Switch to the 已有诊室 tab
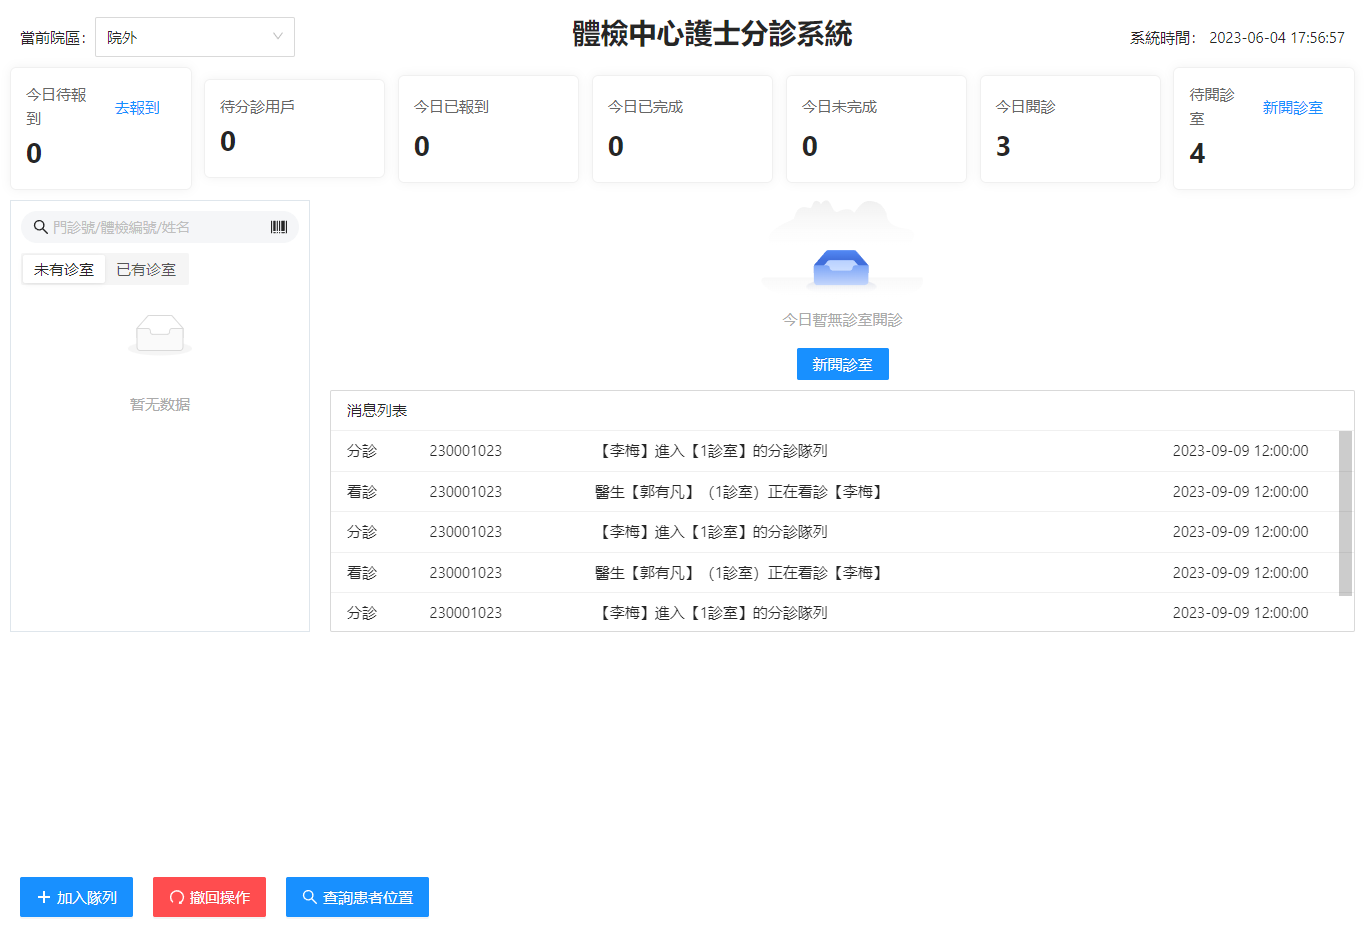The image size is (1365, 937). pyautogui.click(x=146, y=269)
